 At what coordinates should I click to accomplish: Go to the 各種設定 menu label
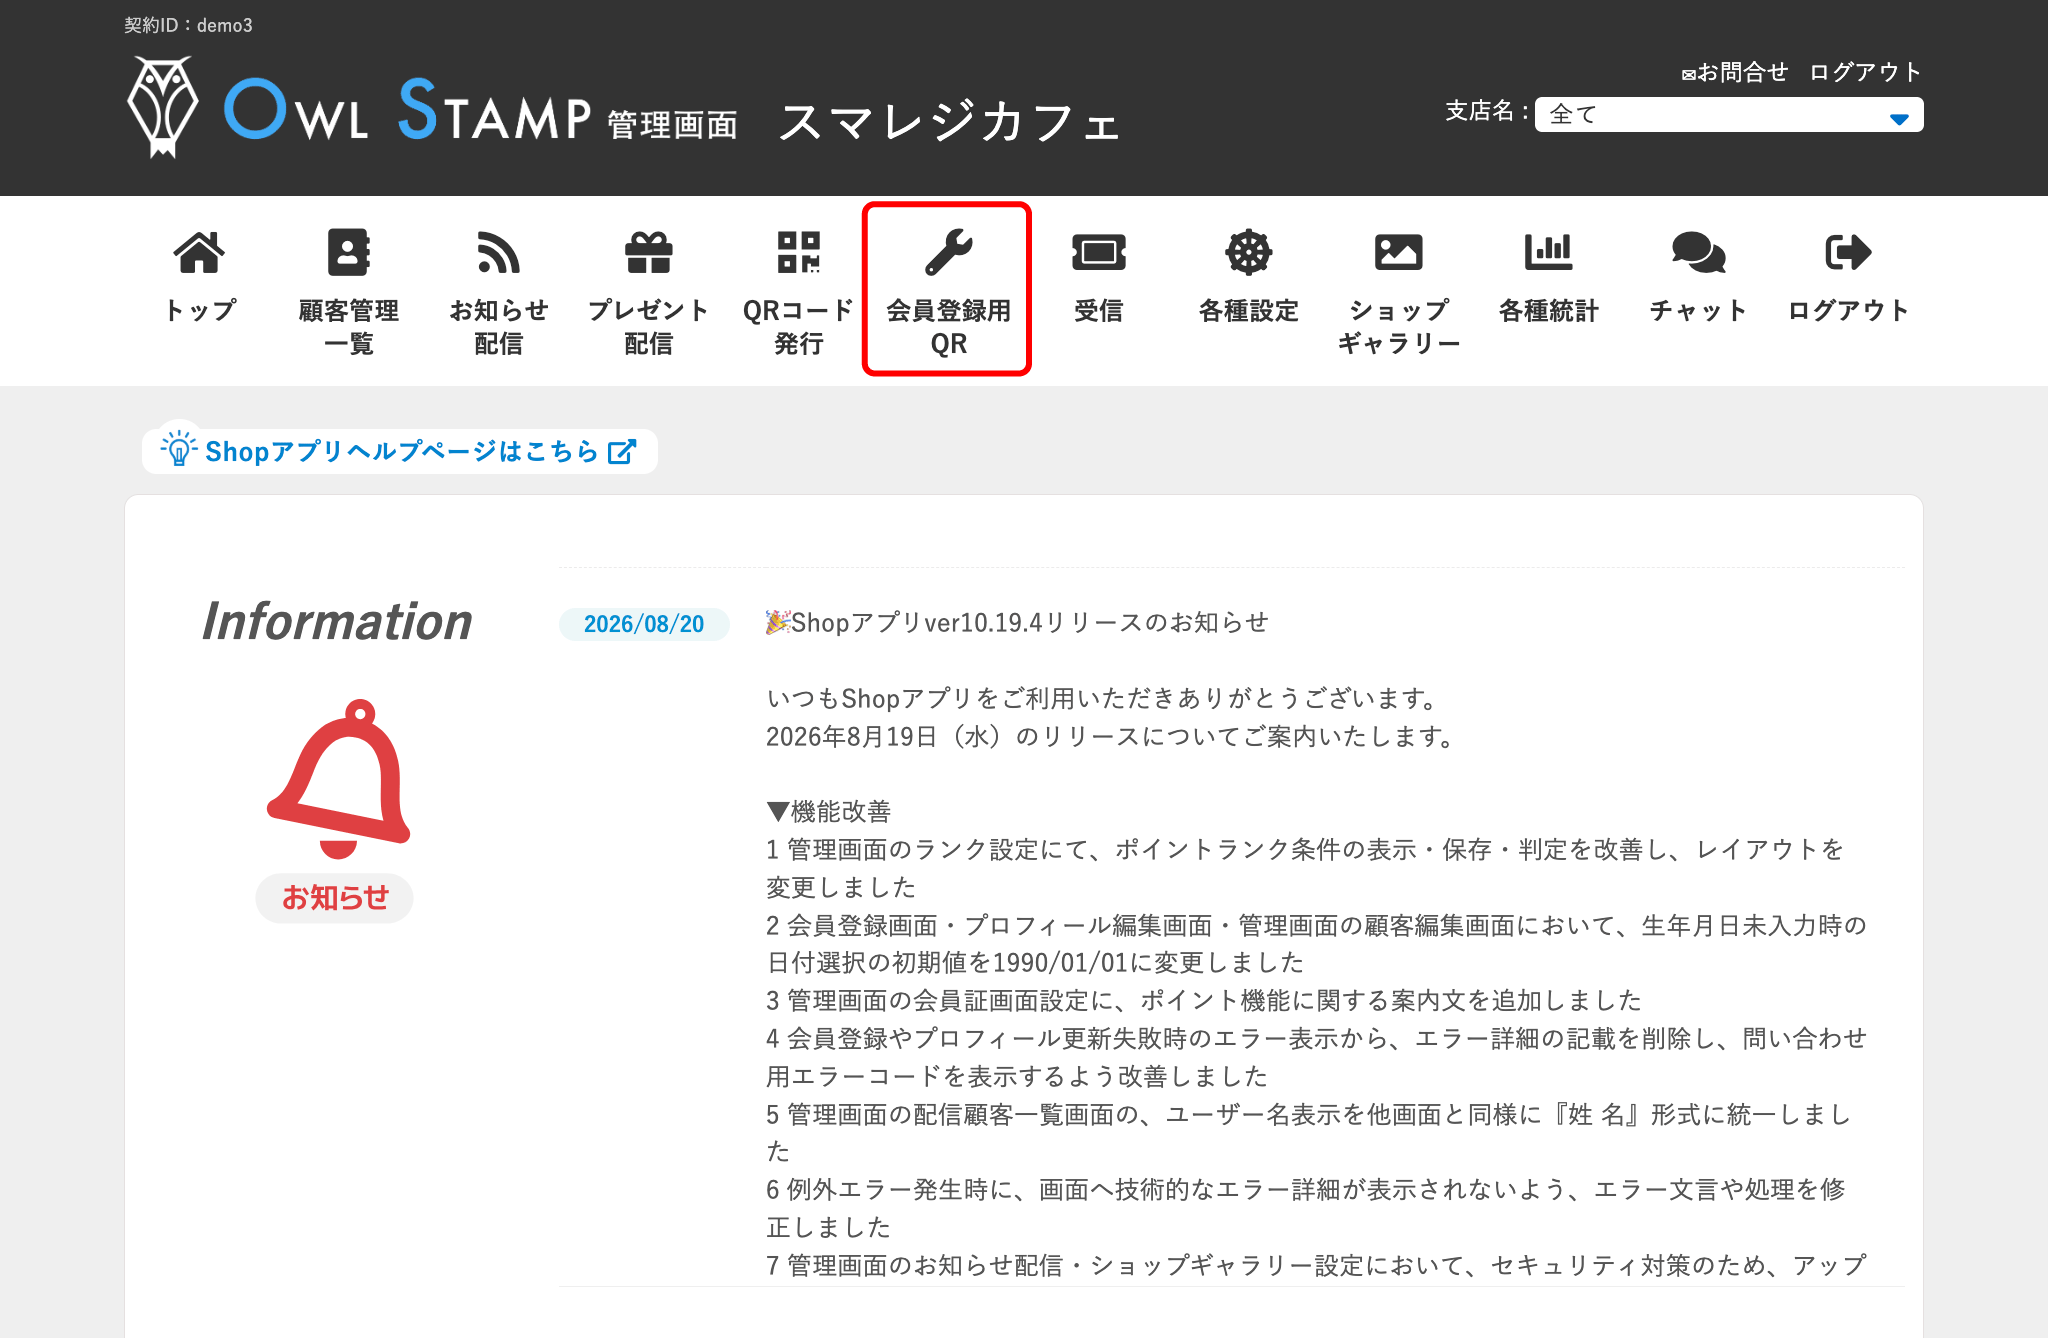pos(1249,310)
